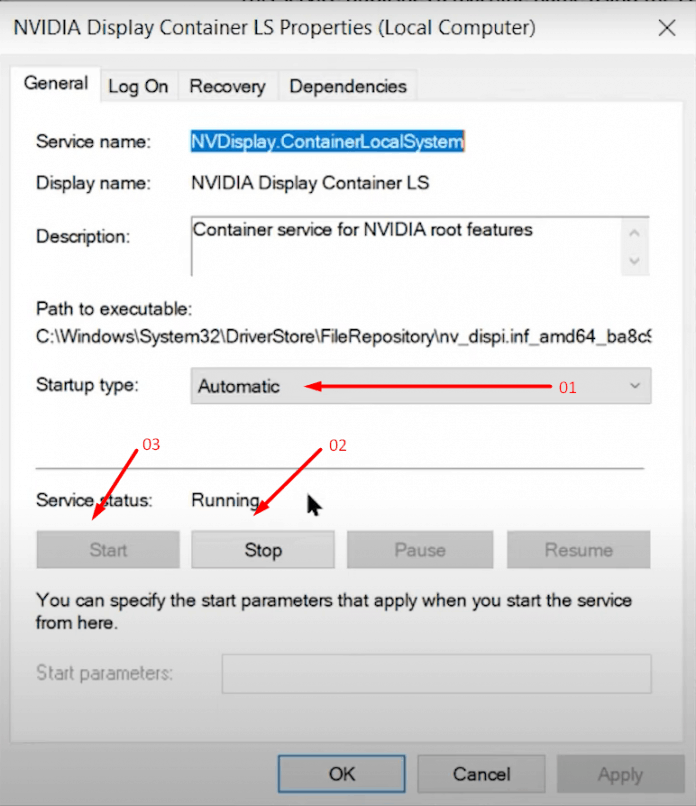Viewport: 696px width, 806px height.
Task: Click inside the Start parameters field
Action: click(x=436, y=673)
